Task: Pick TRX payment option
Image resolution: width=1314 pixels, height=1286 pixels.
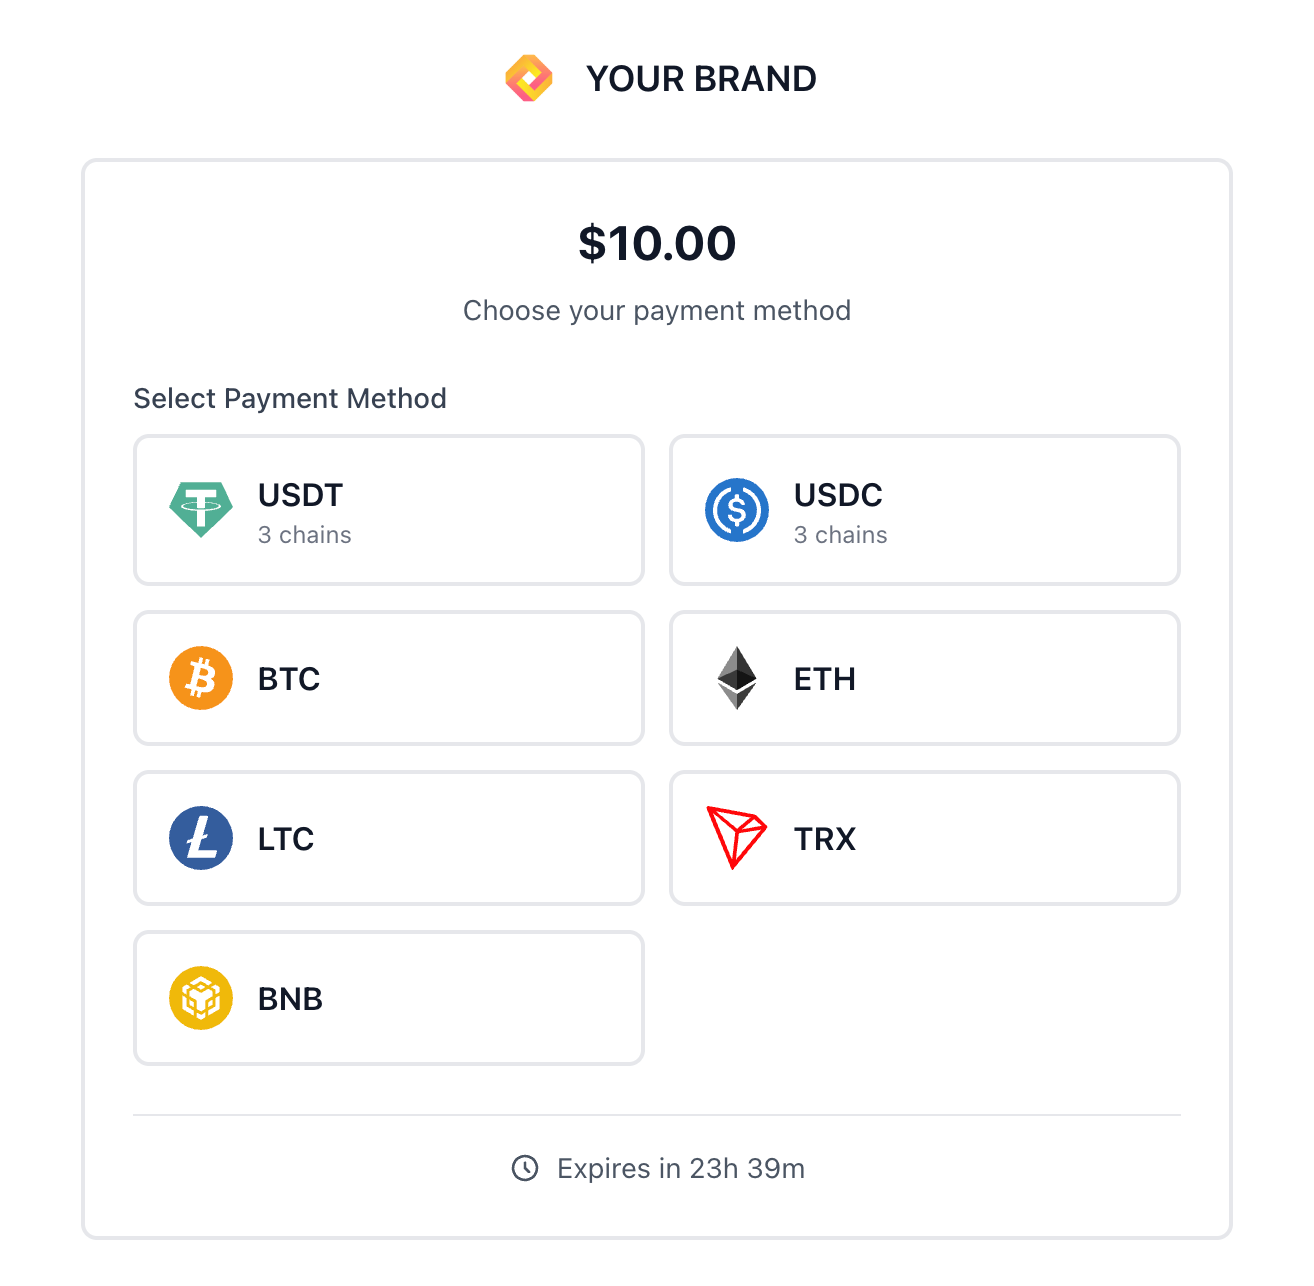Action: tap(924, 838)
